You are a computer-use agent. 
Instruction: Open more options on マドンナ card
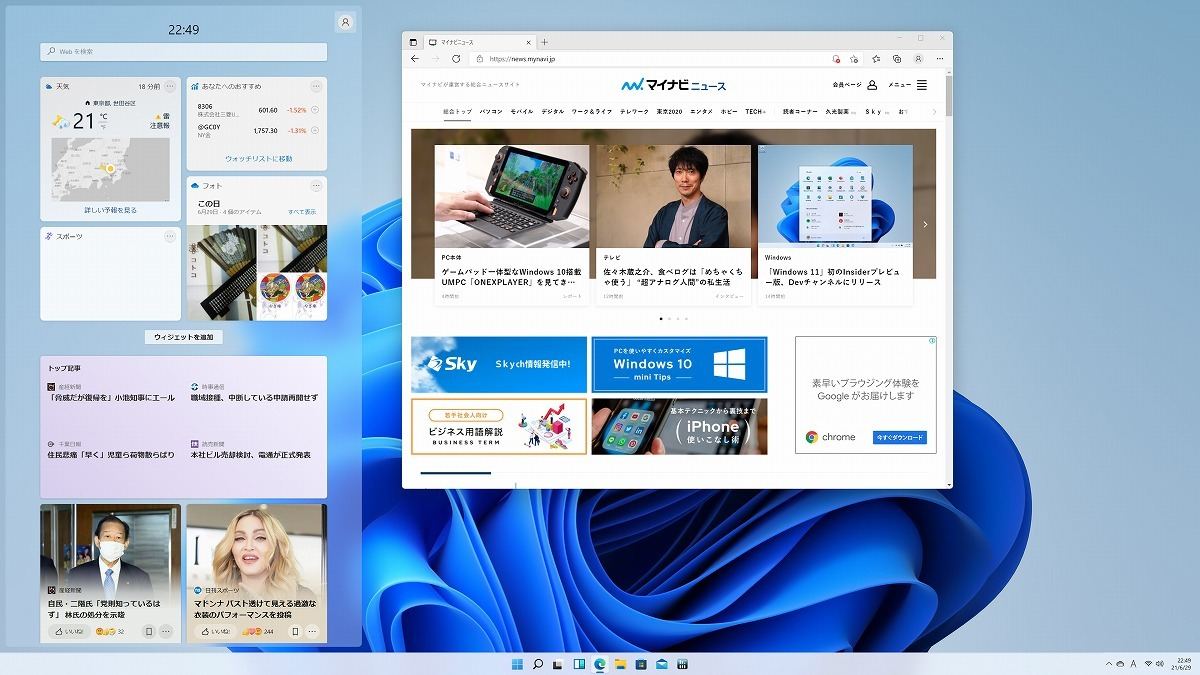point(312,632)
